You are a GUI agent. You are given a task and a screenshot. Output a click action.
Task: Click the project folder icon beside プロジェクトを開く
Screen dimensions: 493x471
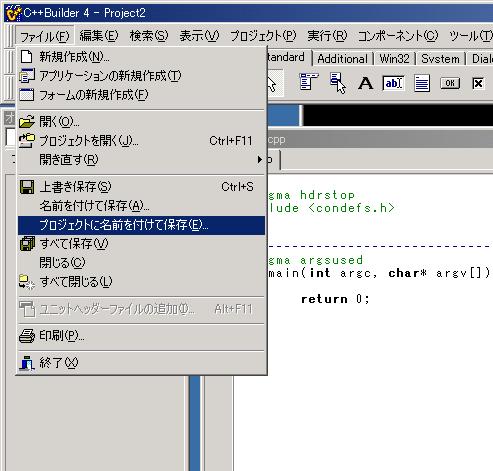(27, 141)
